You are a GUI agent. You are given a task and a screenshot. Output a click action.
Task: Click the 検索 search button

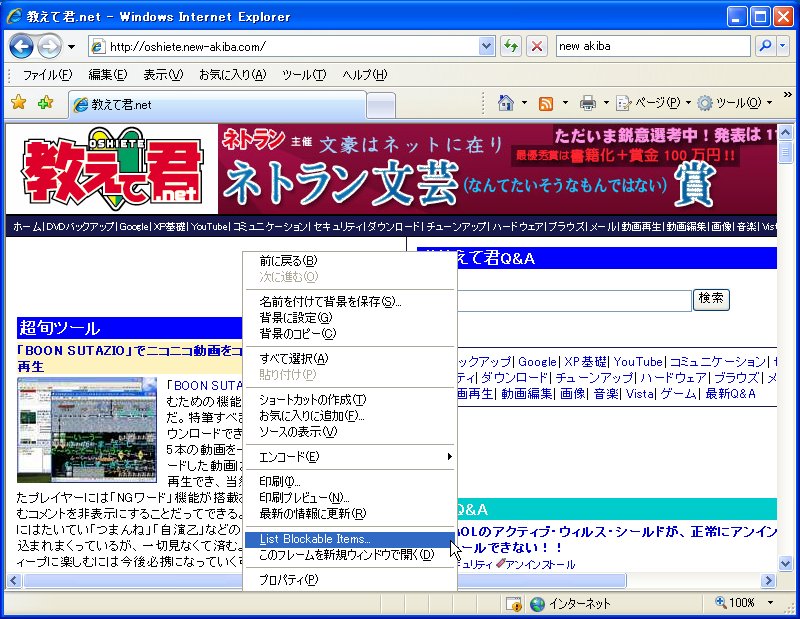pos(711,300)
